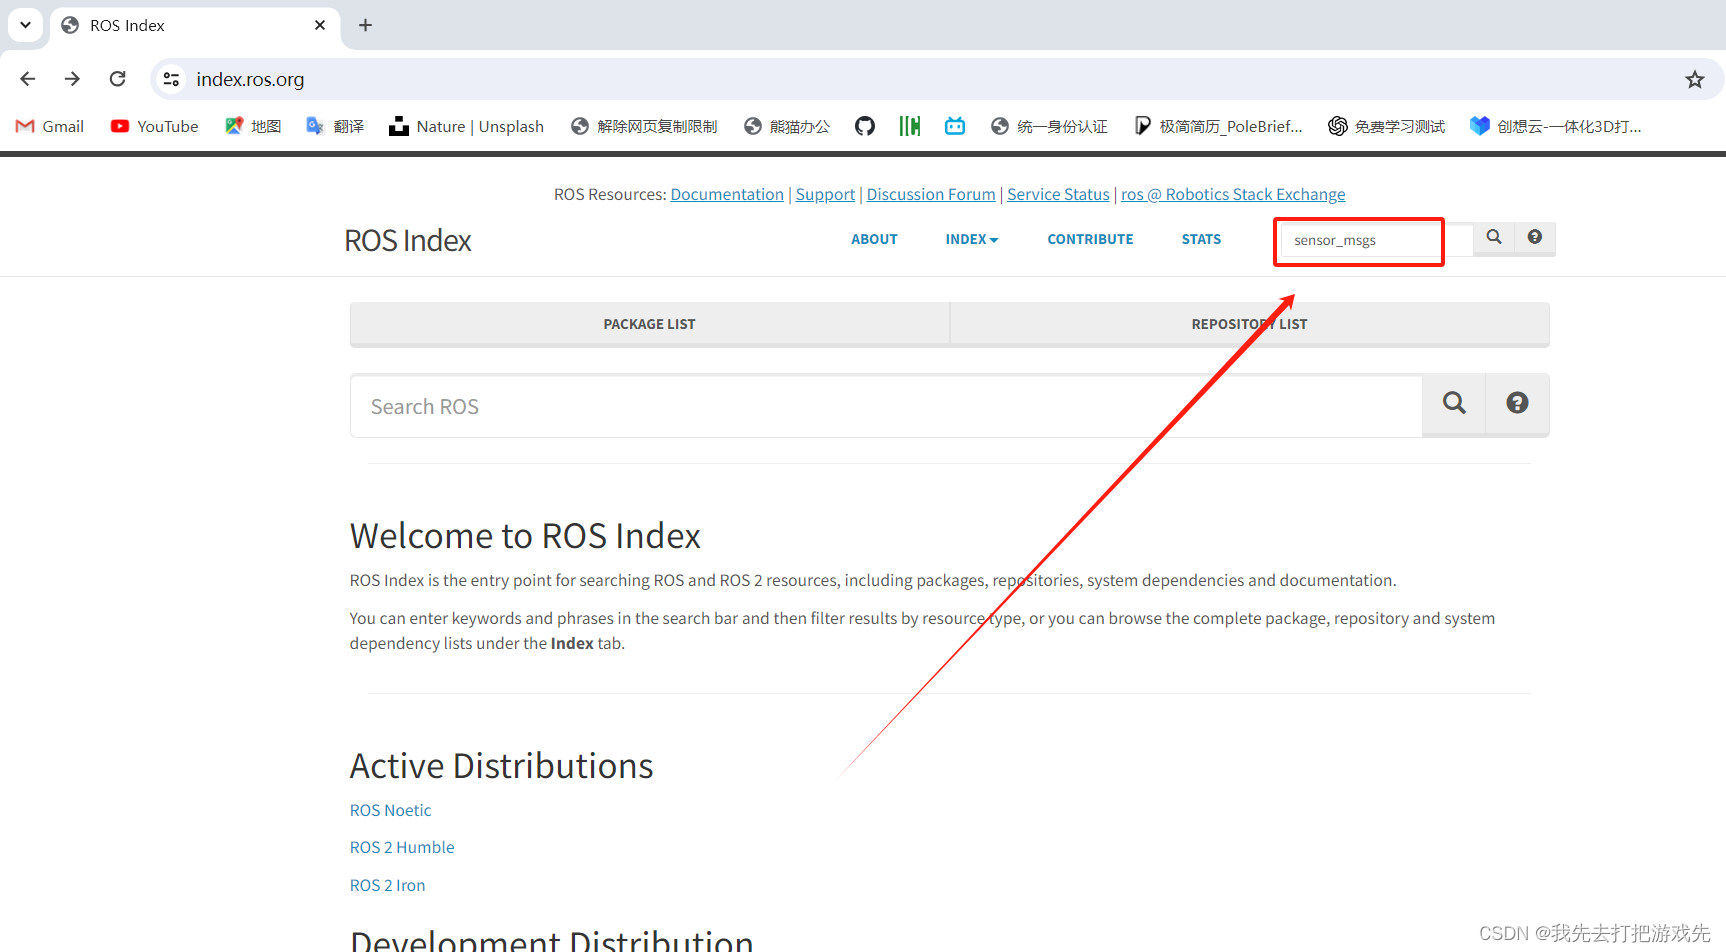Open site information icon in address bar
Image resolution: width=1726 pixels, height=952 pixels.
click(x=172, y=79)
